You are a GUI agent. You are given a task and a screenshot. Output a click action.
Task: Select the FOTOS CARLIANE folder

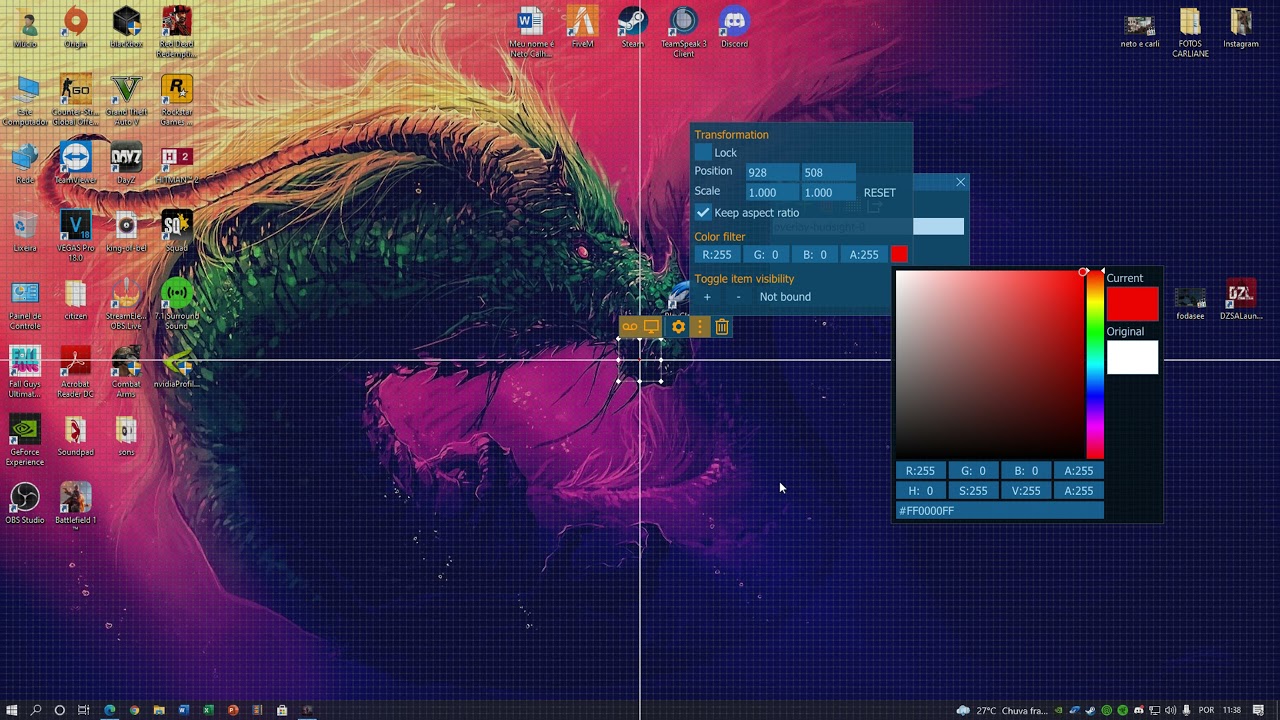pyautogui.click(x=1190, y=32)
